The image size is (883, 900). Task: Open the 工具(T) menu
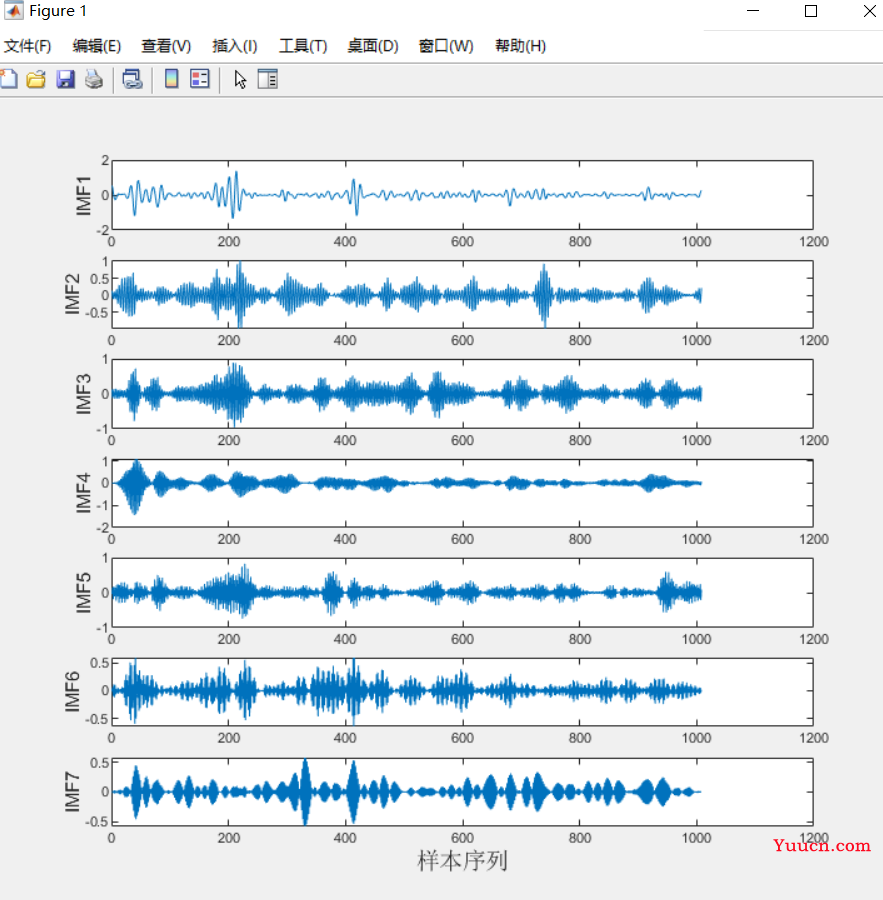point(303,46)
